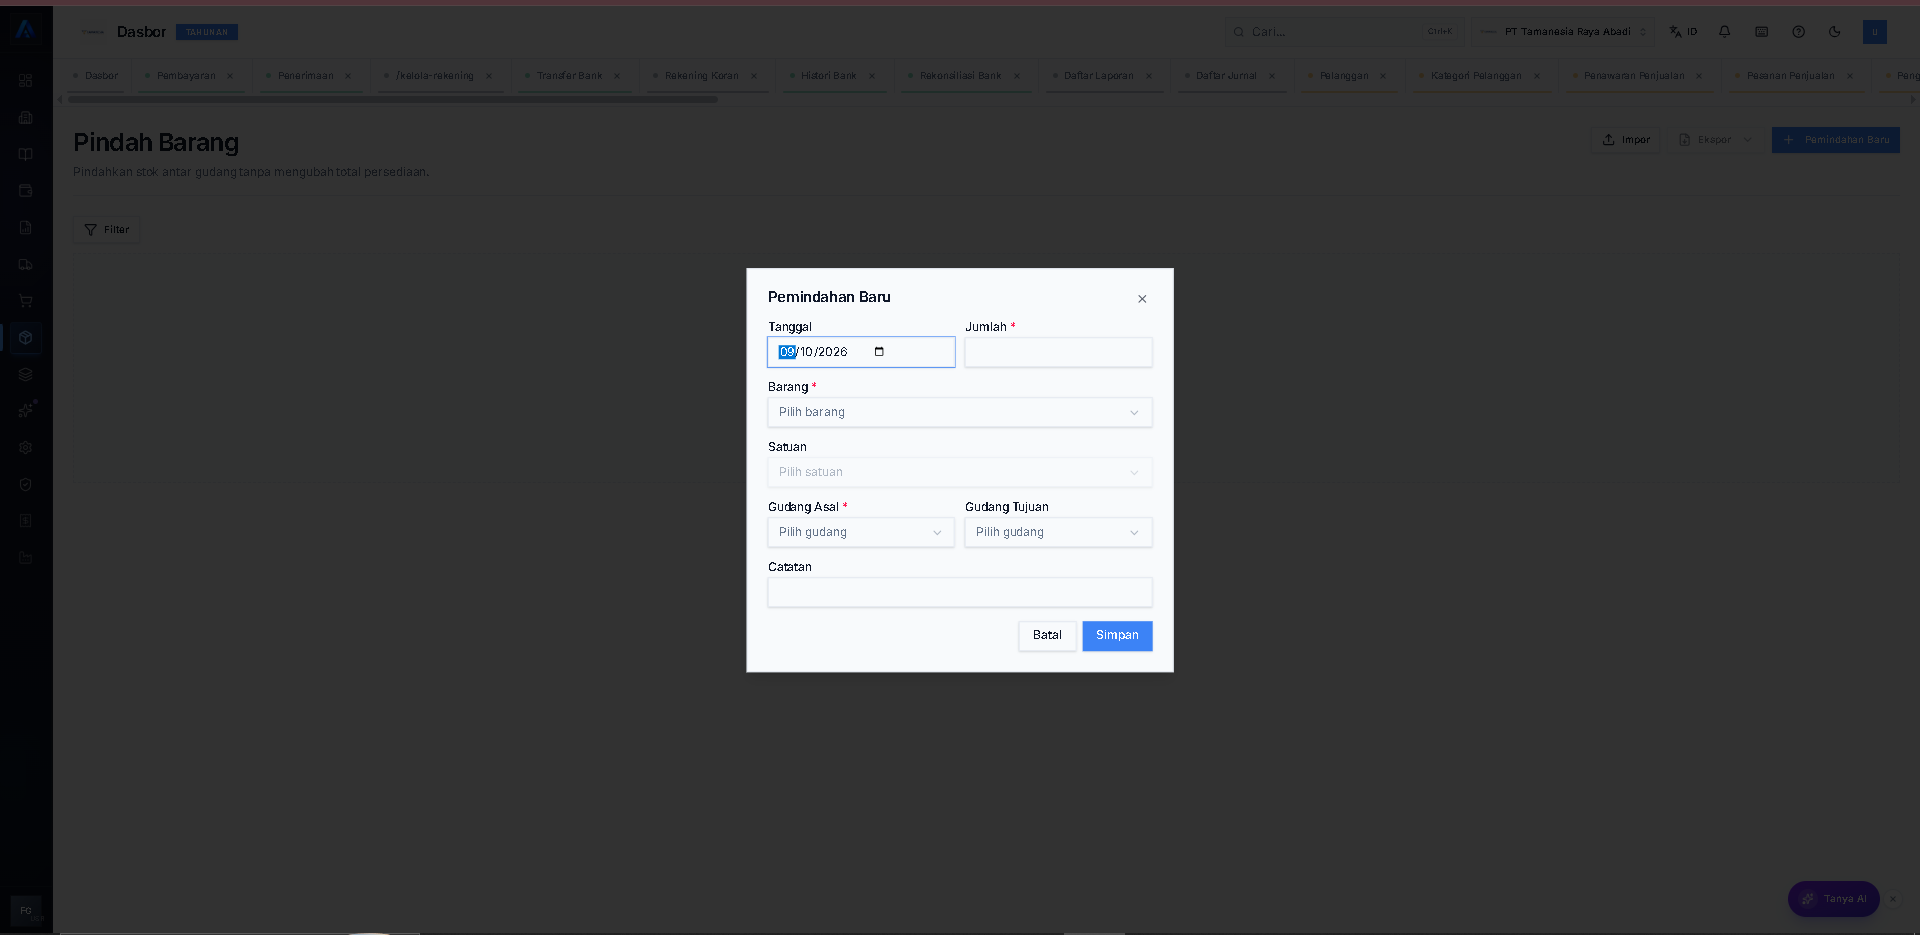1920x935 pixels.
Task: Open the layers stack icon in sidebar
Action: pos(26,374)
